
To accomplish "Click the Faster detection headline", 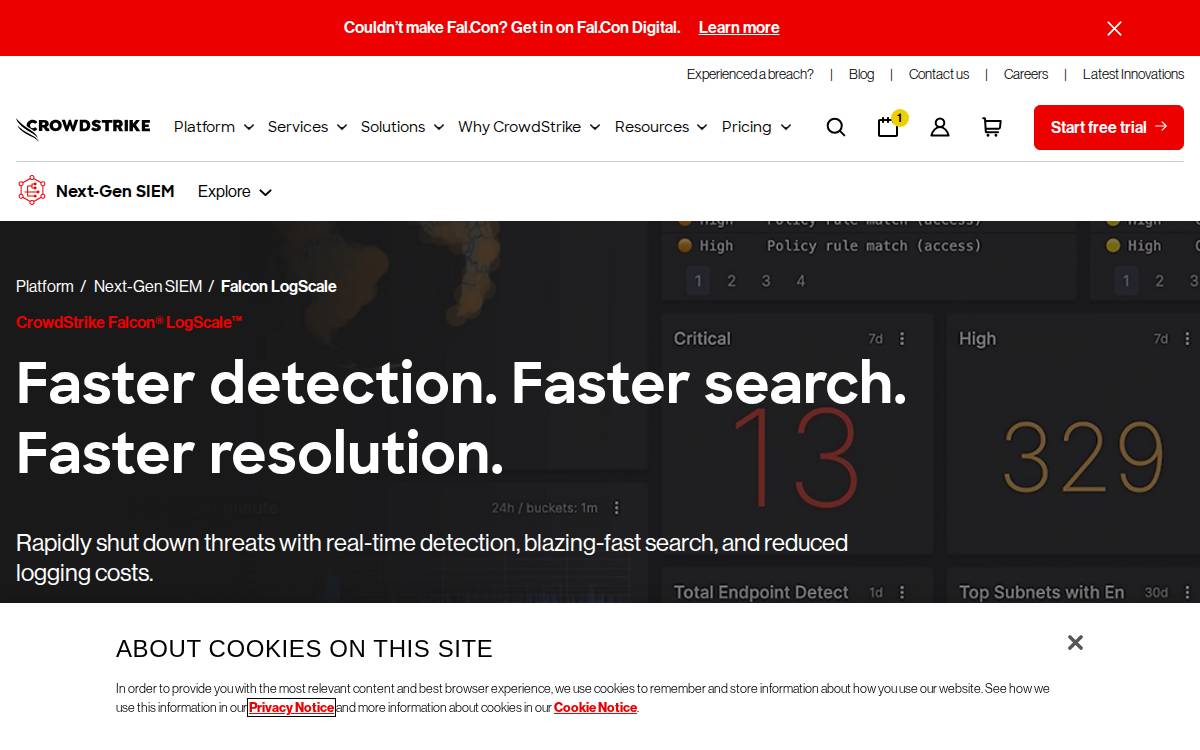I will coord(462,418).
